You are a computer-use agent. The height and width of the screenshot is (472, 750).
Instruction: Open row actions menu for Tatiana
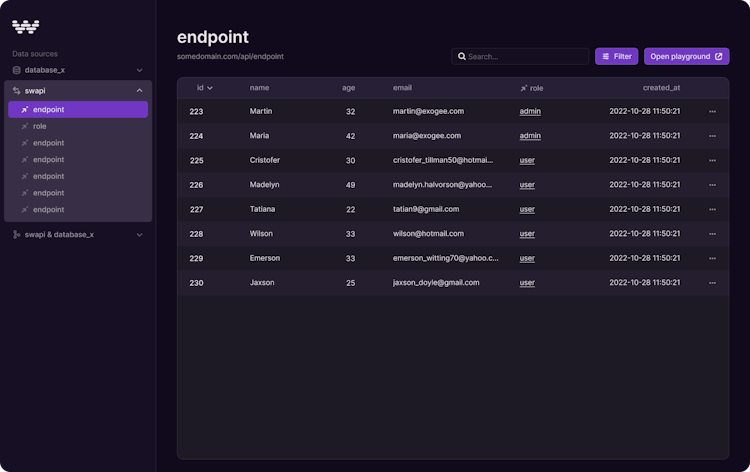712,209
